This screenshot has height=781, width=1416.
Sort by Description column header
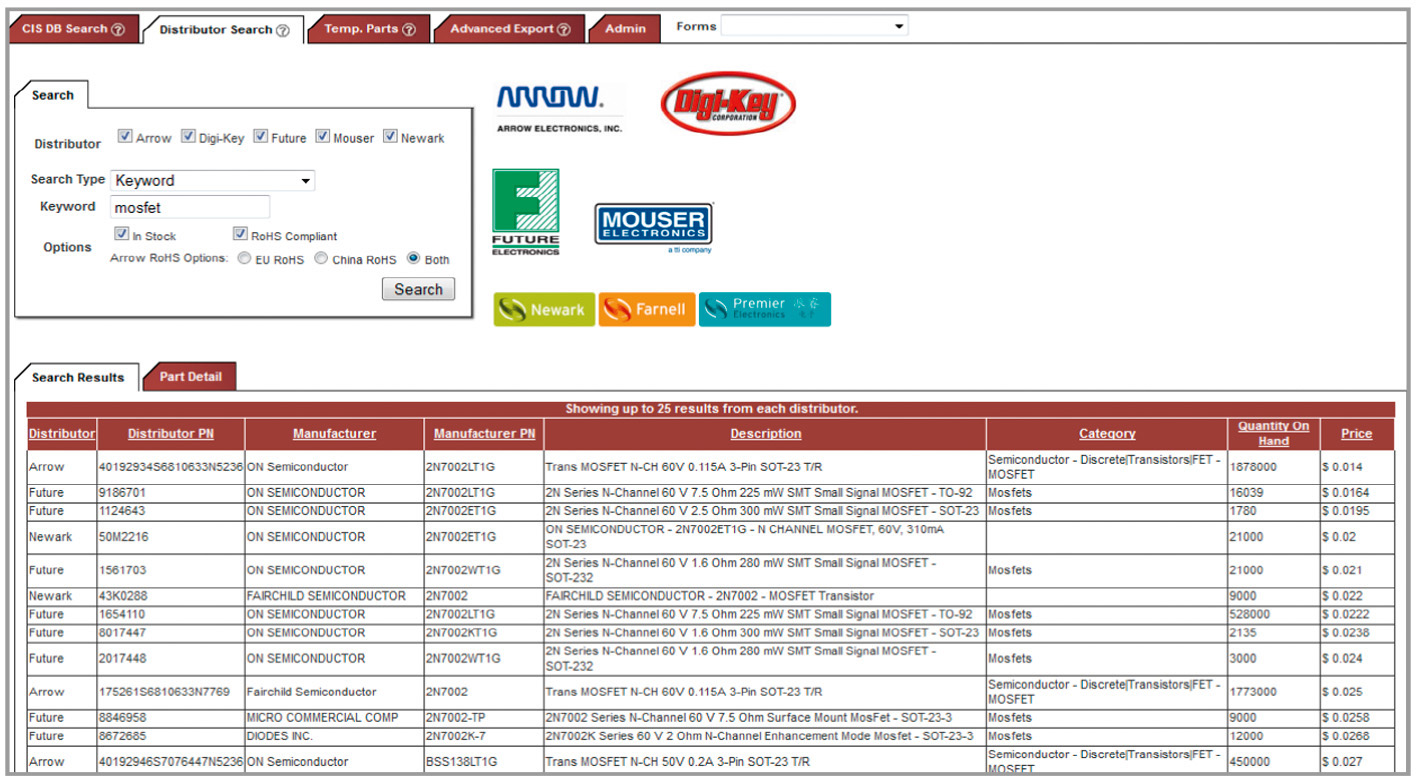(765, 434)
